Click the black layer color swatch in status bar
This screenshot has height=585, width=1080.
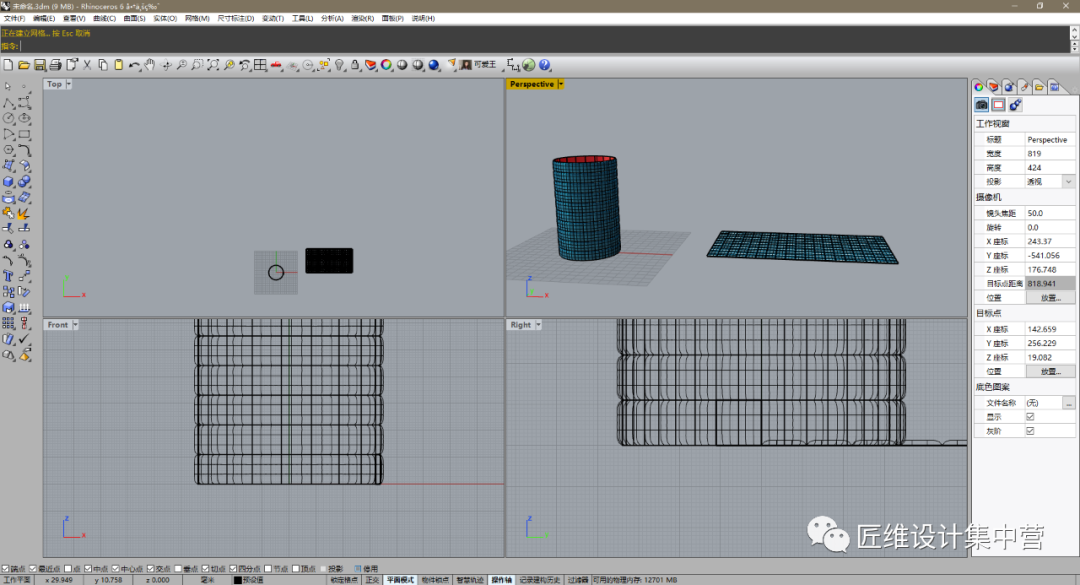(x=238, y=580)
